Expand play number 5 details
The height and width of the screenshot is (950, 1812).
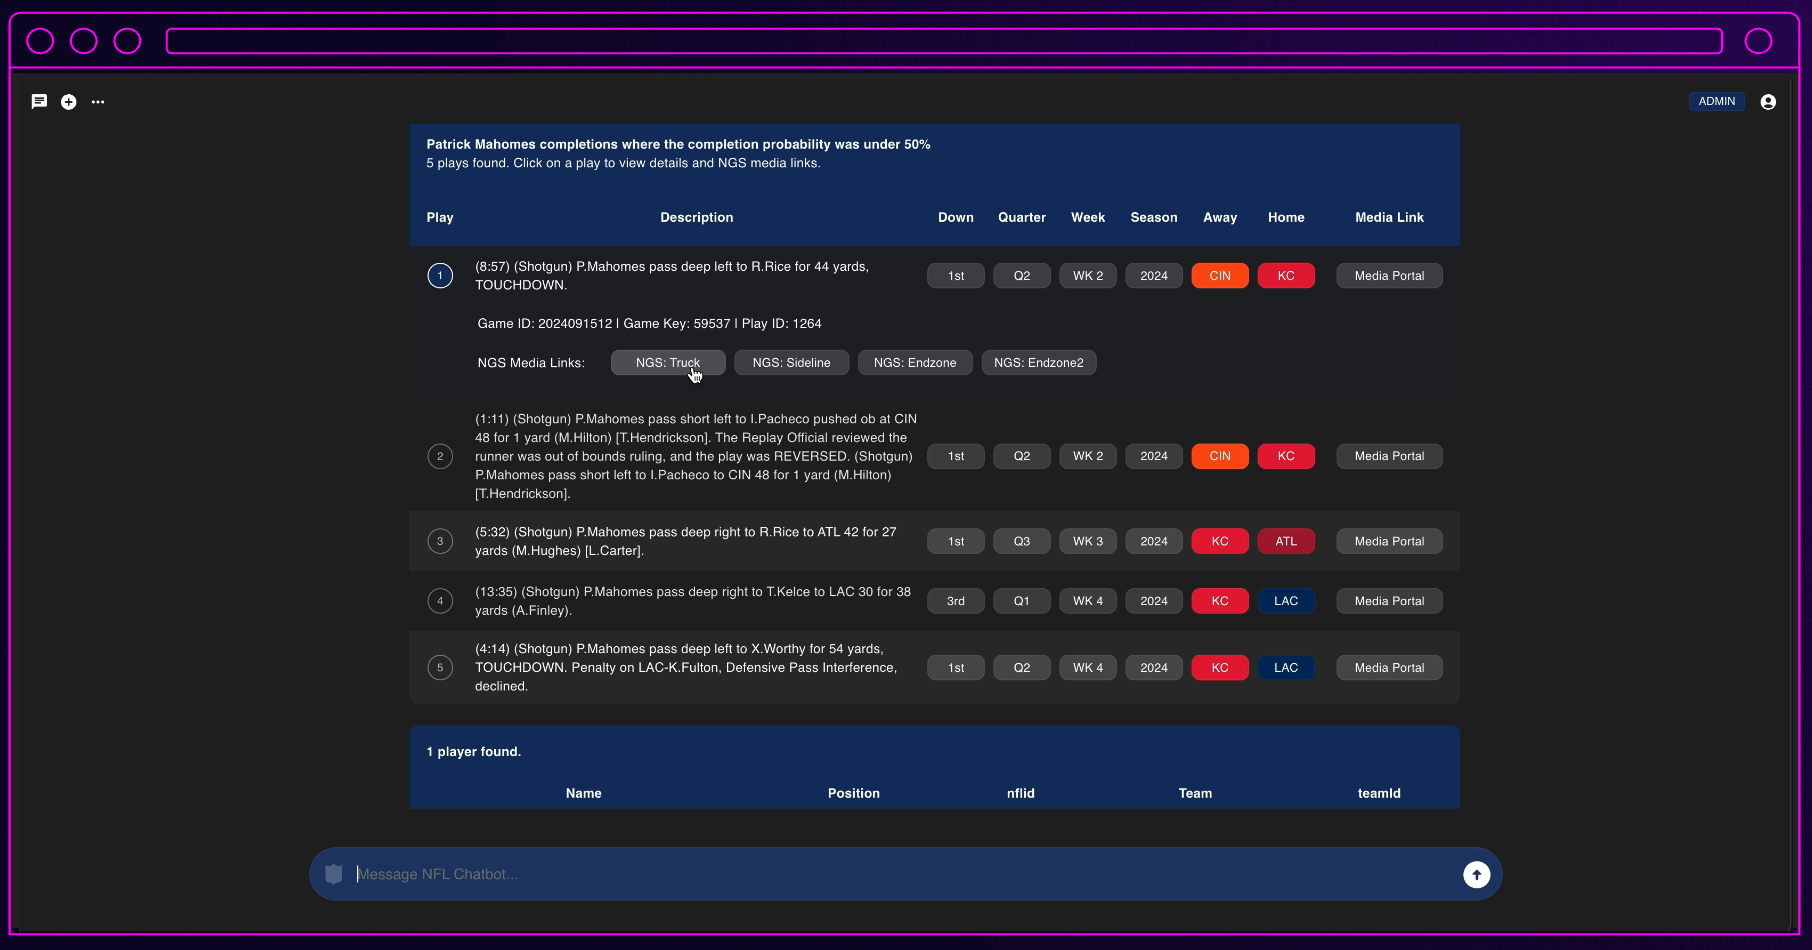[x=440, y=667]
